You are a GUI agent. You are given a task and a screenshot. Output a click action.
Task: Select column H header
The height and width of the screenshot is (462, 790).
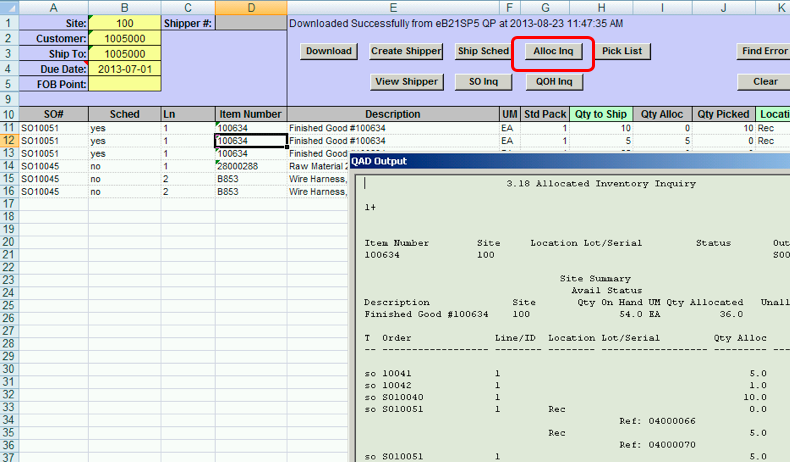(x=601, y=8)
